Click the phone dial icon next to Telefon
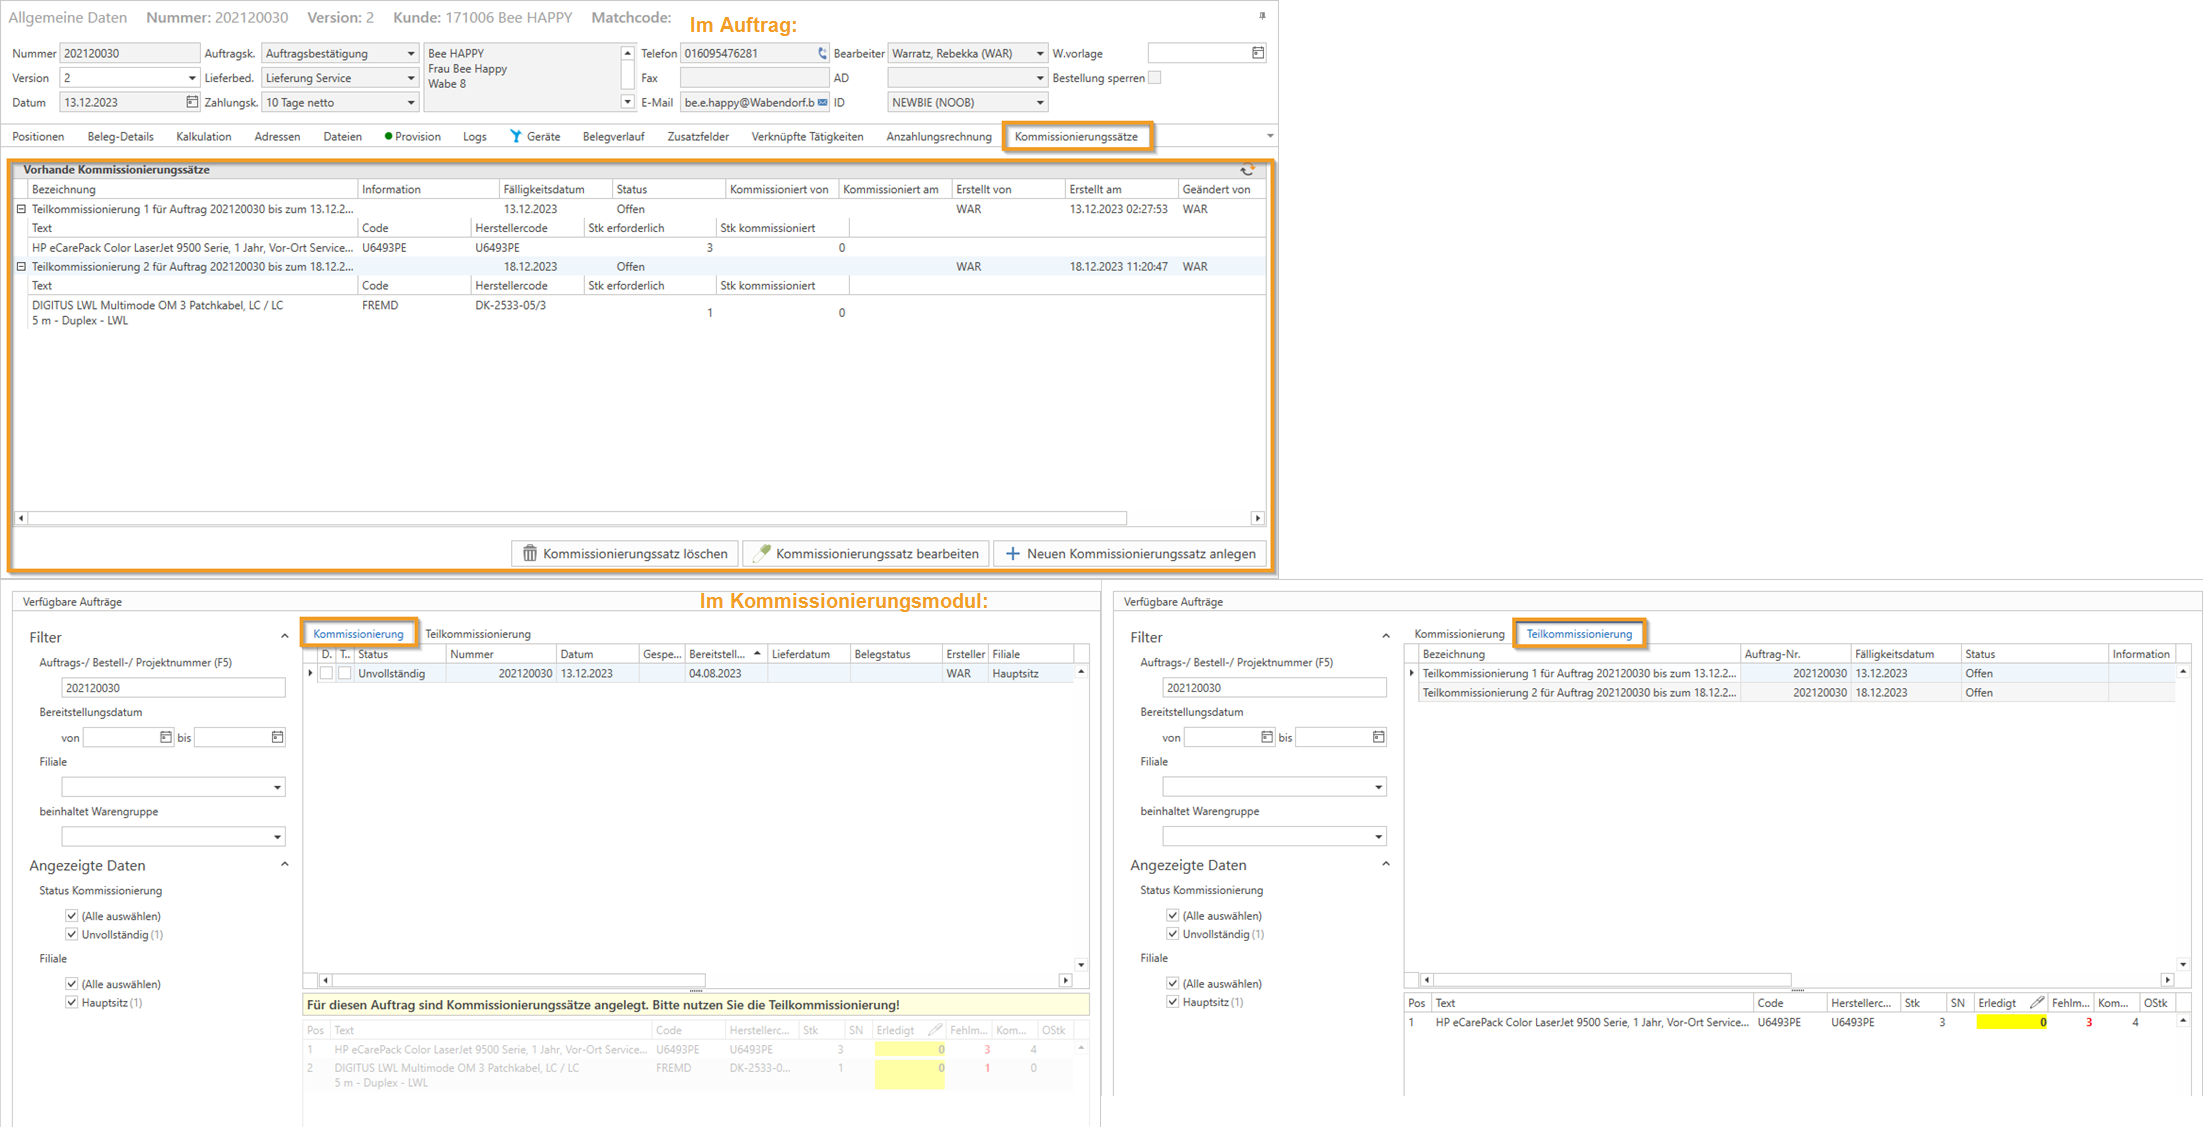 point(822,53)
